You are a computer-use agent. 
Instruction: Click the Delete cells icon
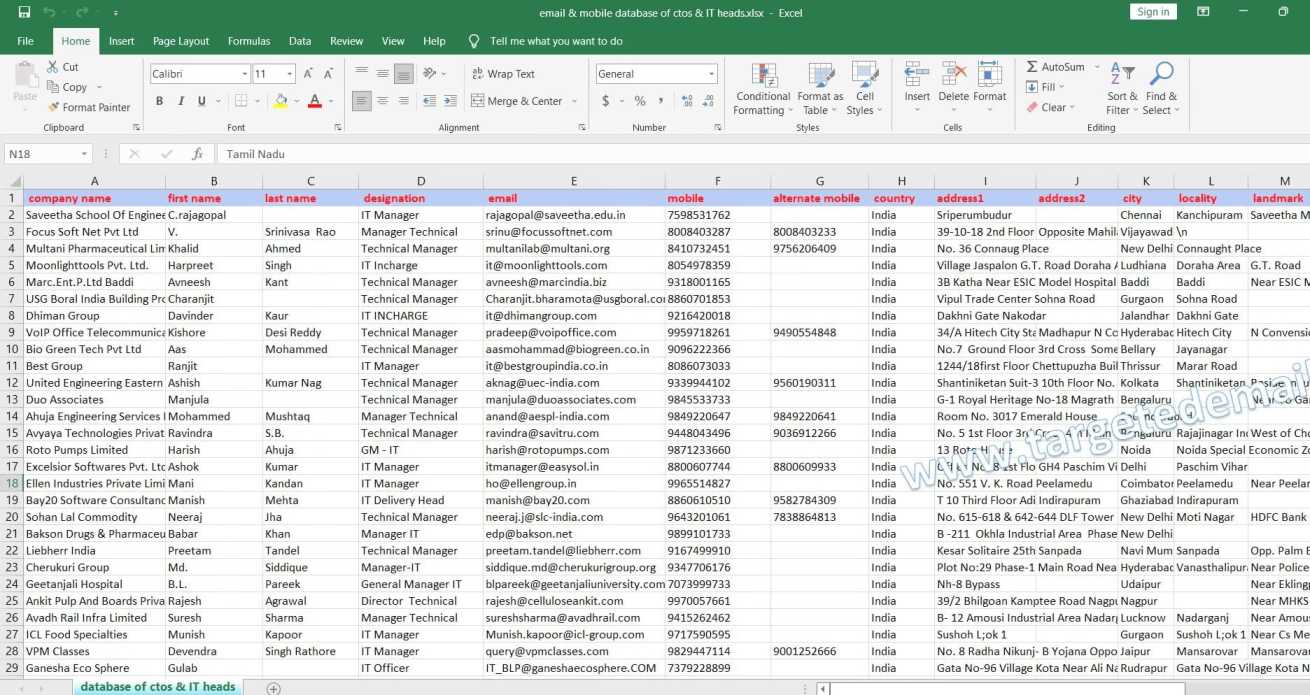(x=954, y=75)
